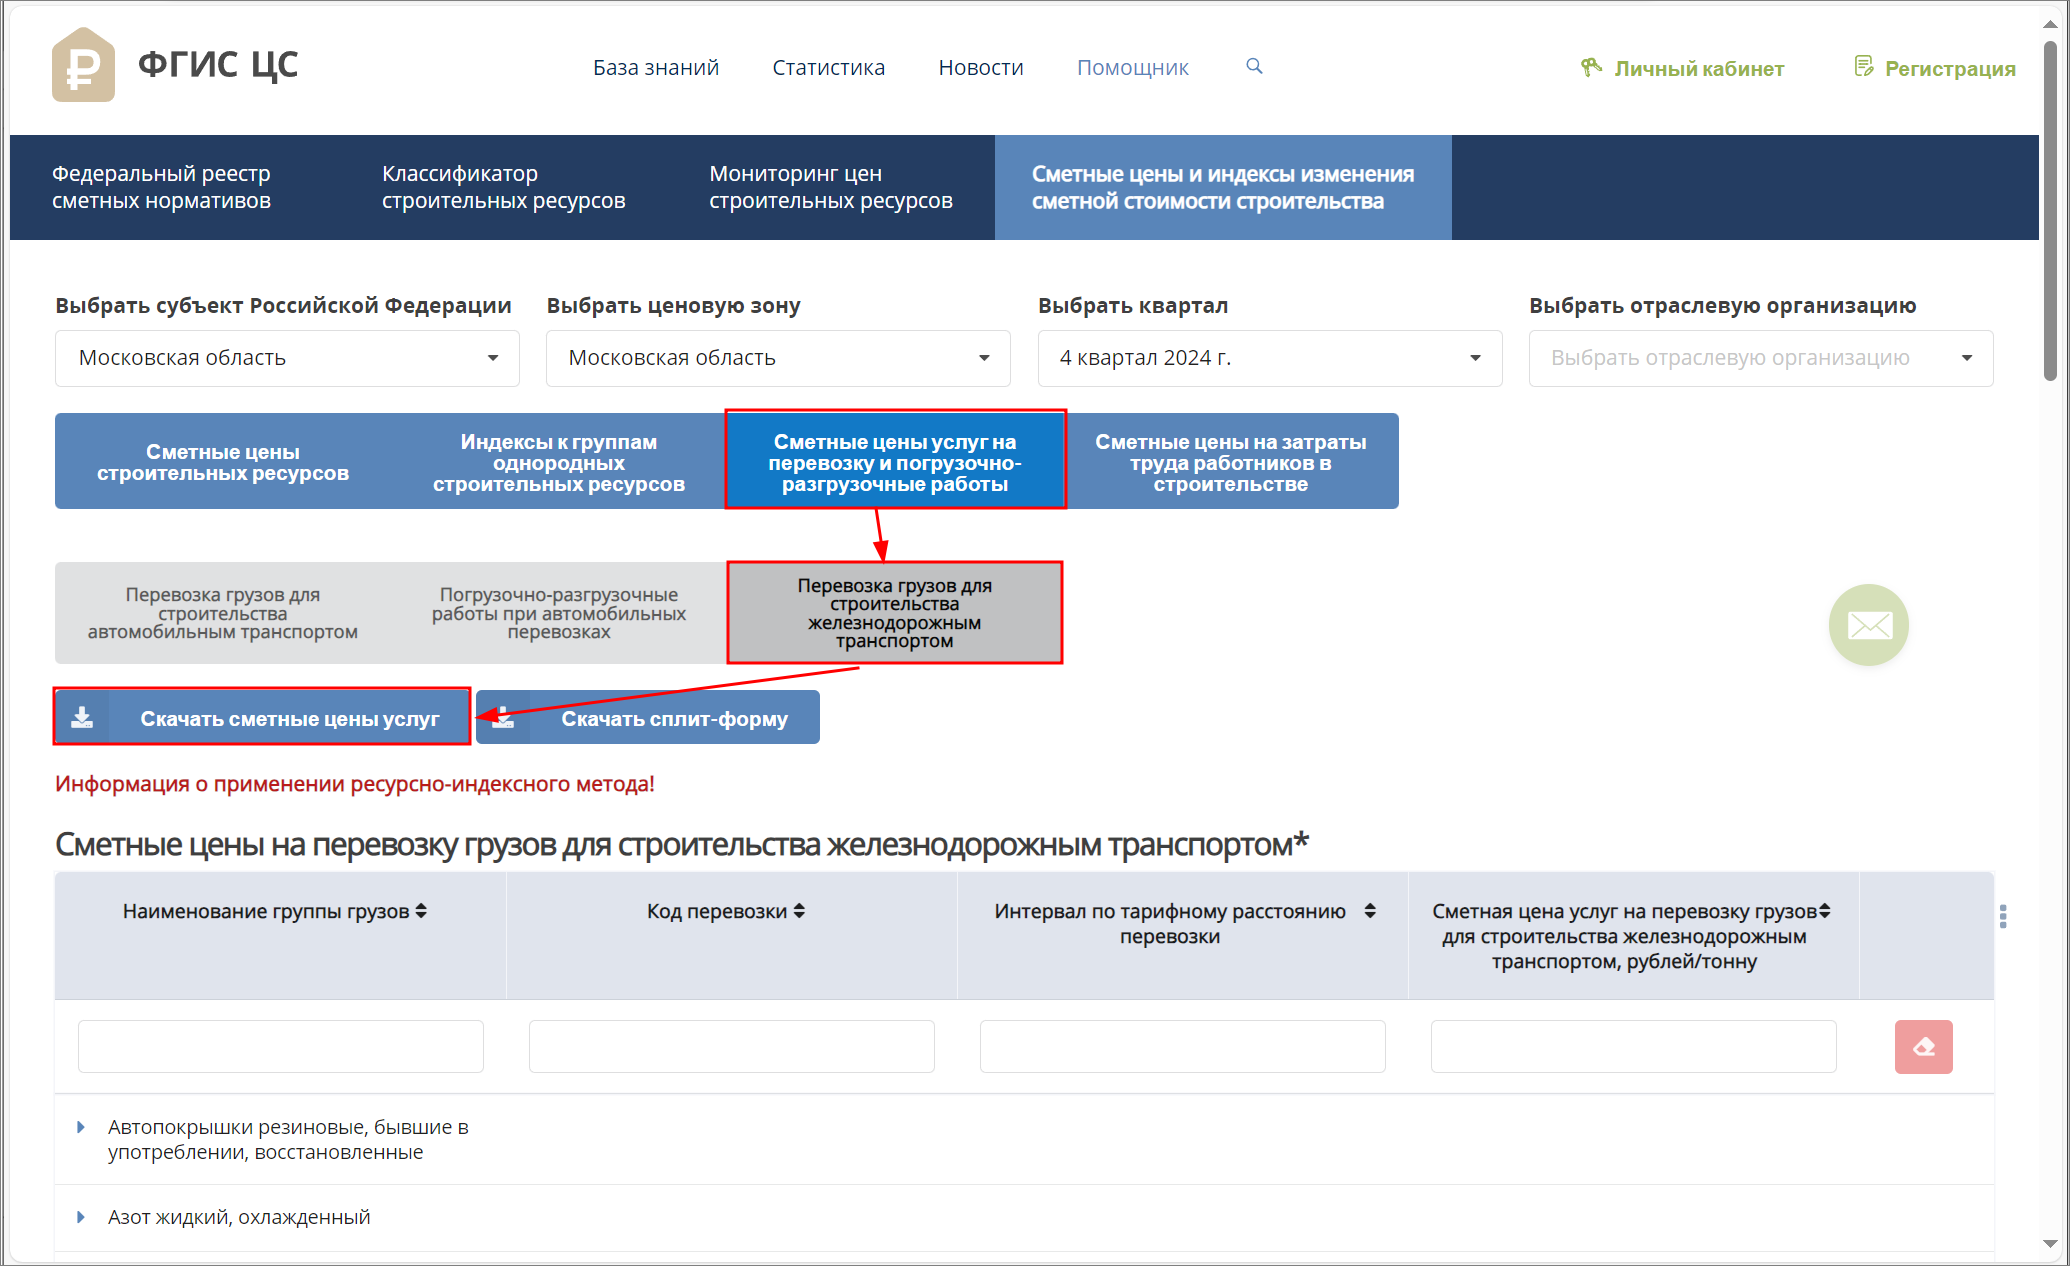2070x1266 pixels.
Task: Select Перевозка грузов железнодорожным транспортом subtab
Action: click(895, 613)
